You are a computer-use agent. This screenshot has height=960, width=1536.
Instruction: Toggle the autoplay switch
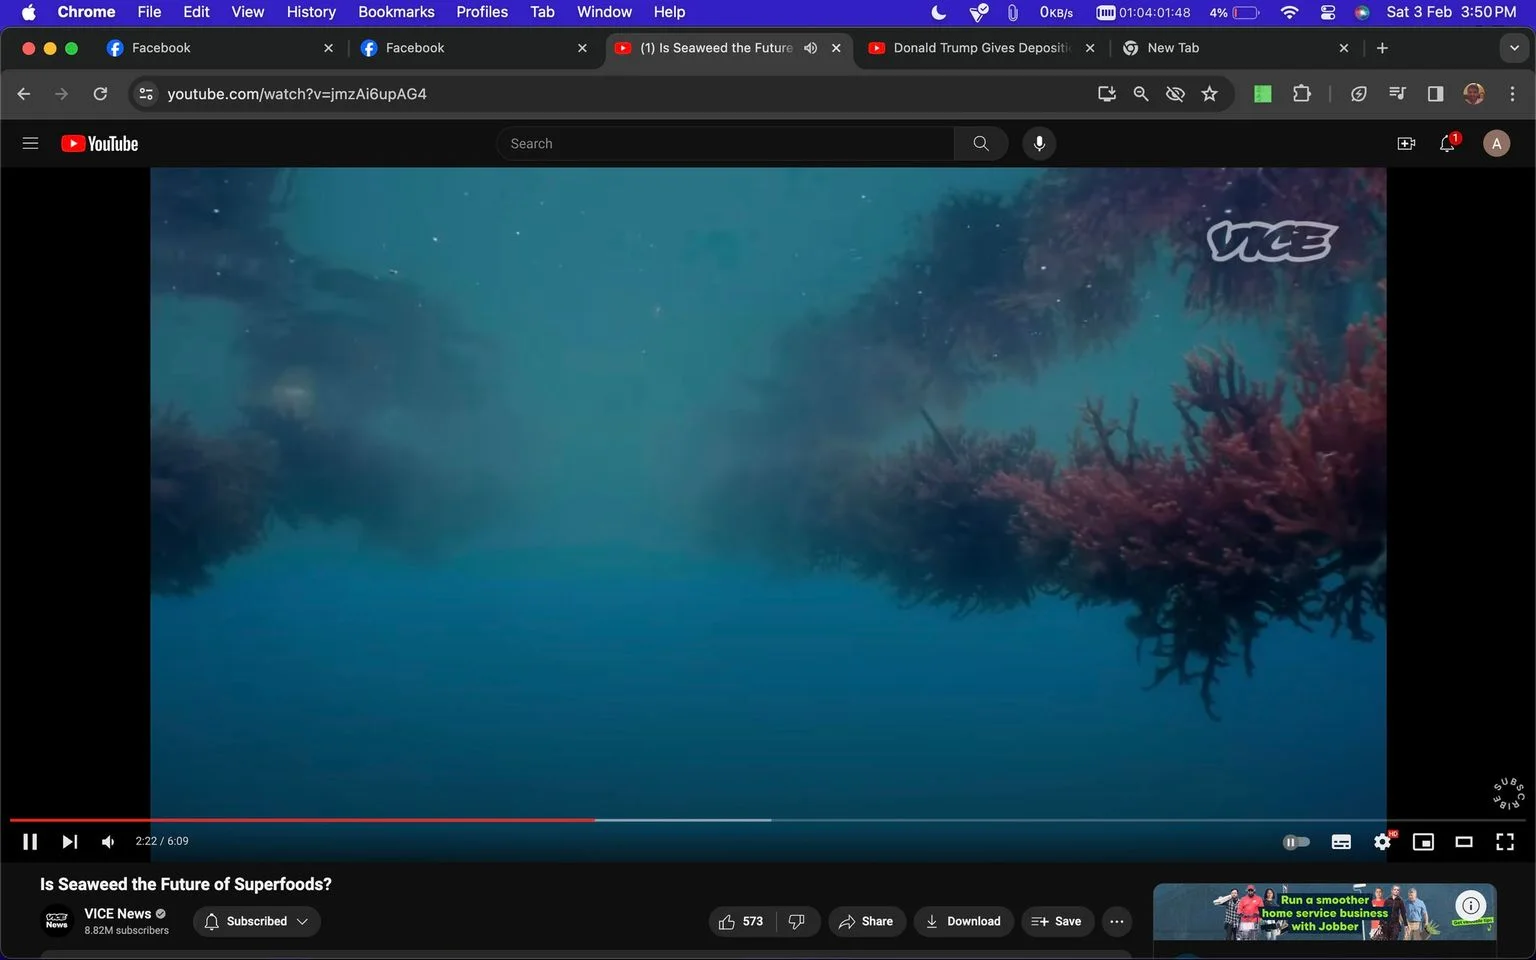pos(1296,842)
